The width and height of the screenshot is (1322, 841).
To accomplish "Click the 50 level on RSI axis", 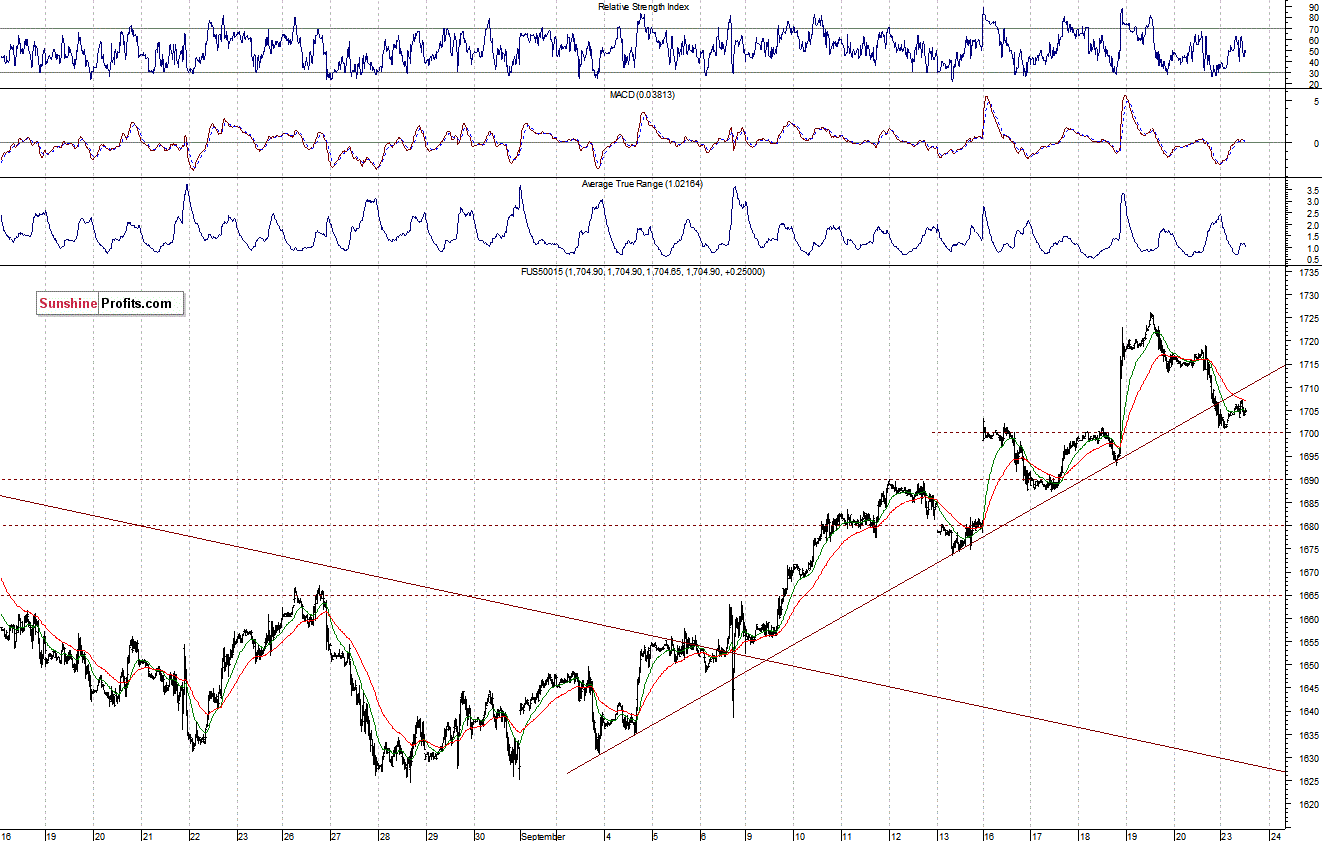I will point(1312,51).
